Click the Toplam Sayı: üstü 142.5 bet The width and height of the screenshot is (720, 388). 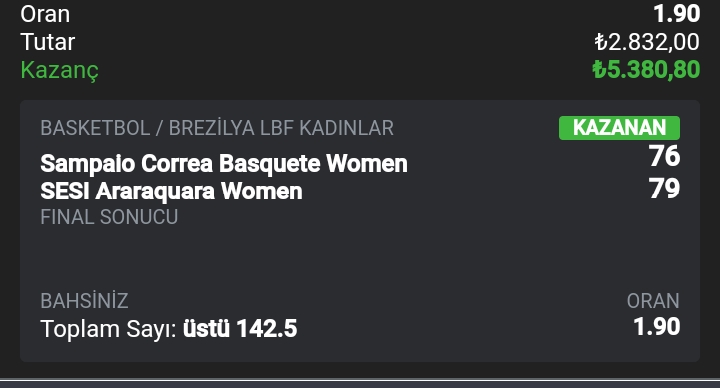[x=169, y=329]
